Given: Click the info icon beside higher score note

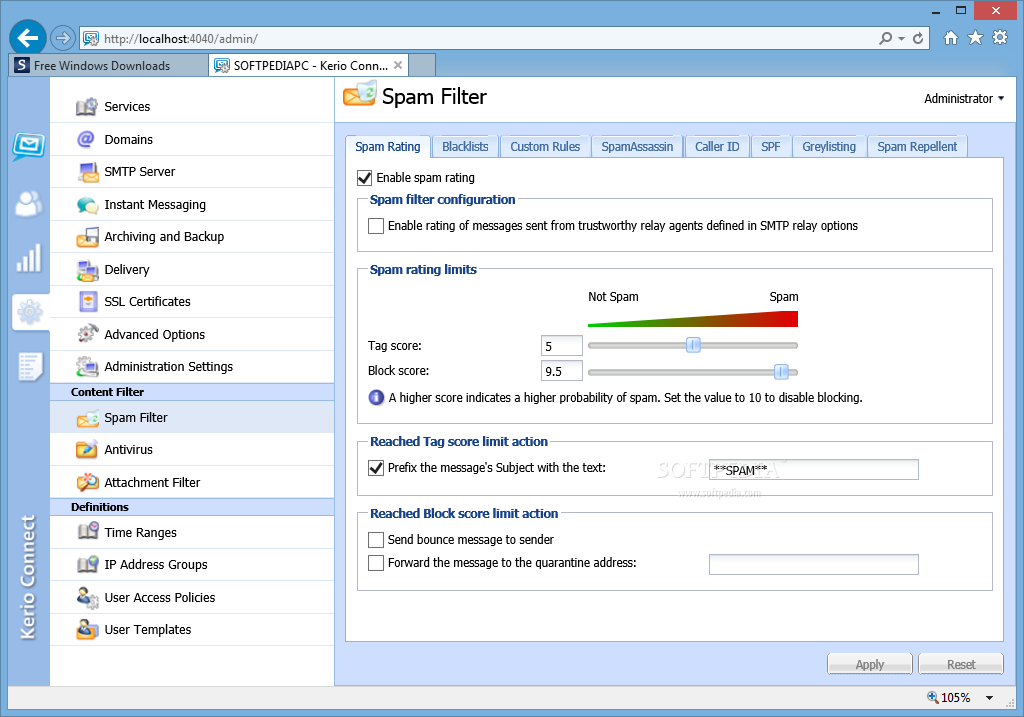Looking at the screenshot, I should [376, 397].
